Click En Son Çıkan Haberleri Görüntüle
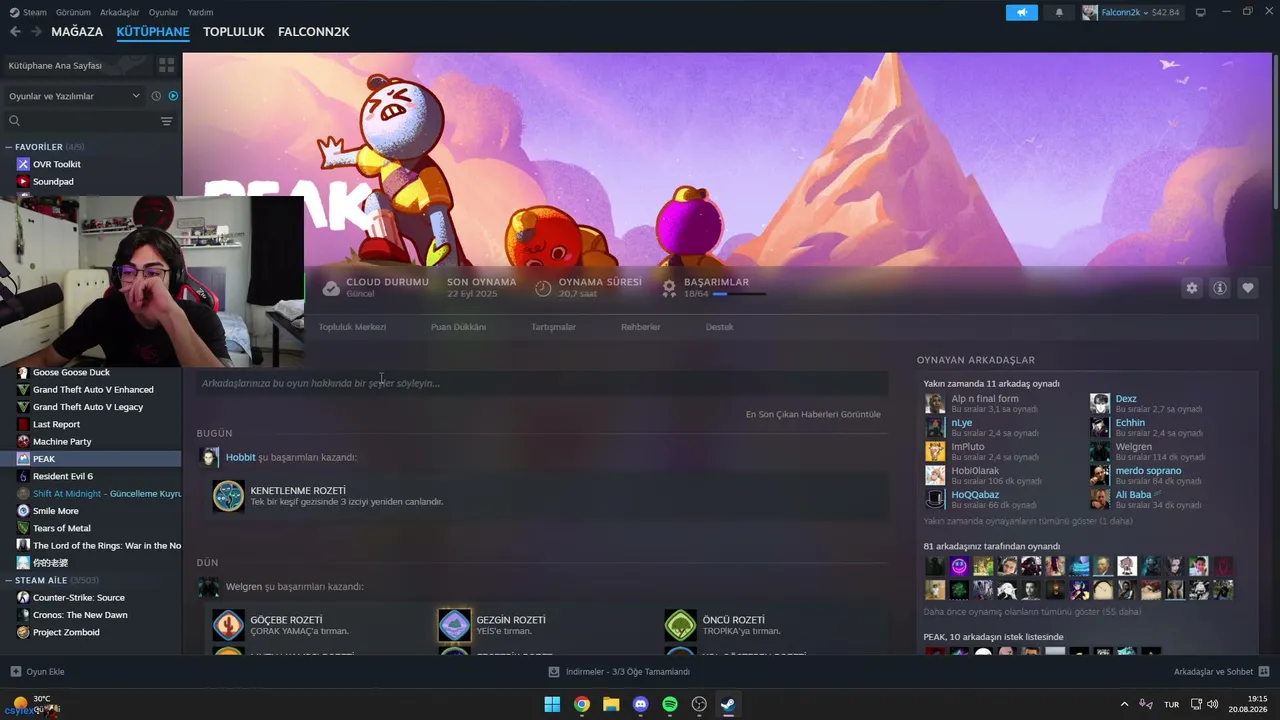 [x=813, y=414]
